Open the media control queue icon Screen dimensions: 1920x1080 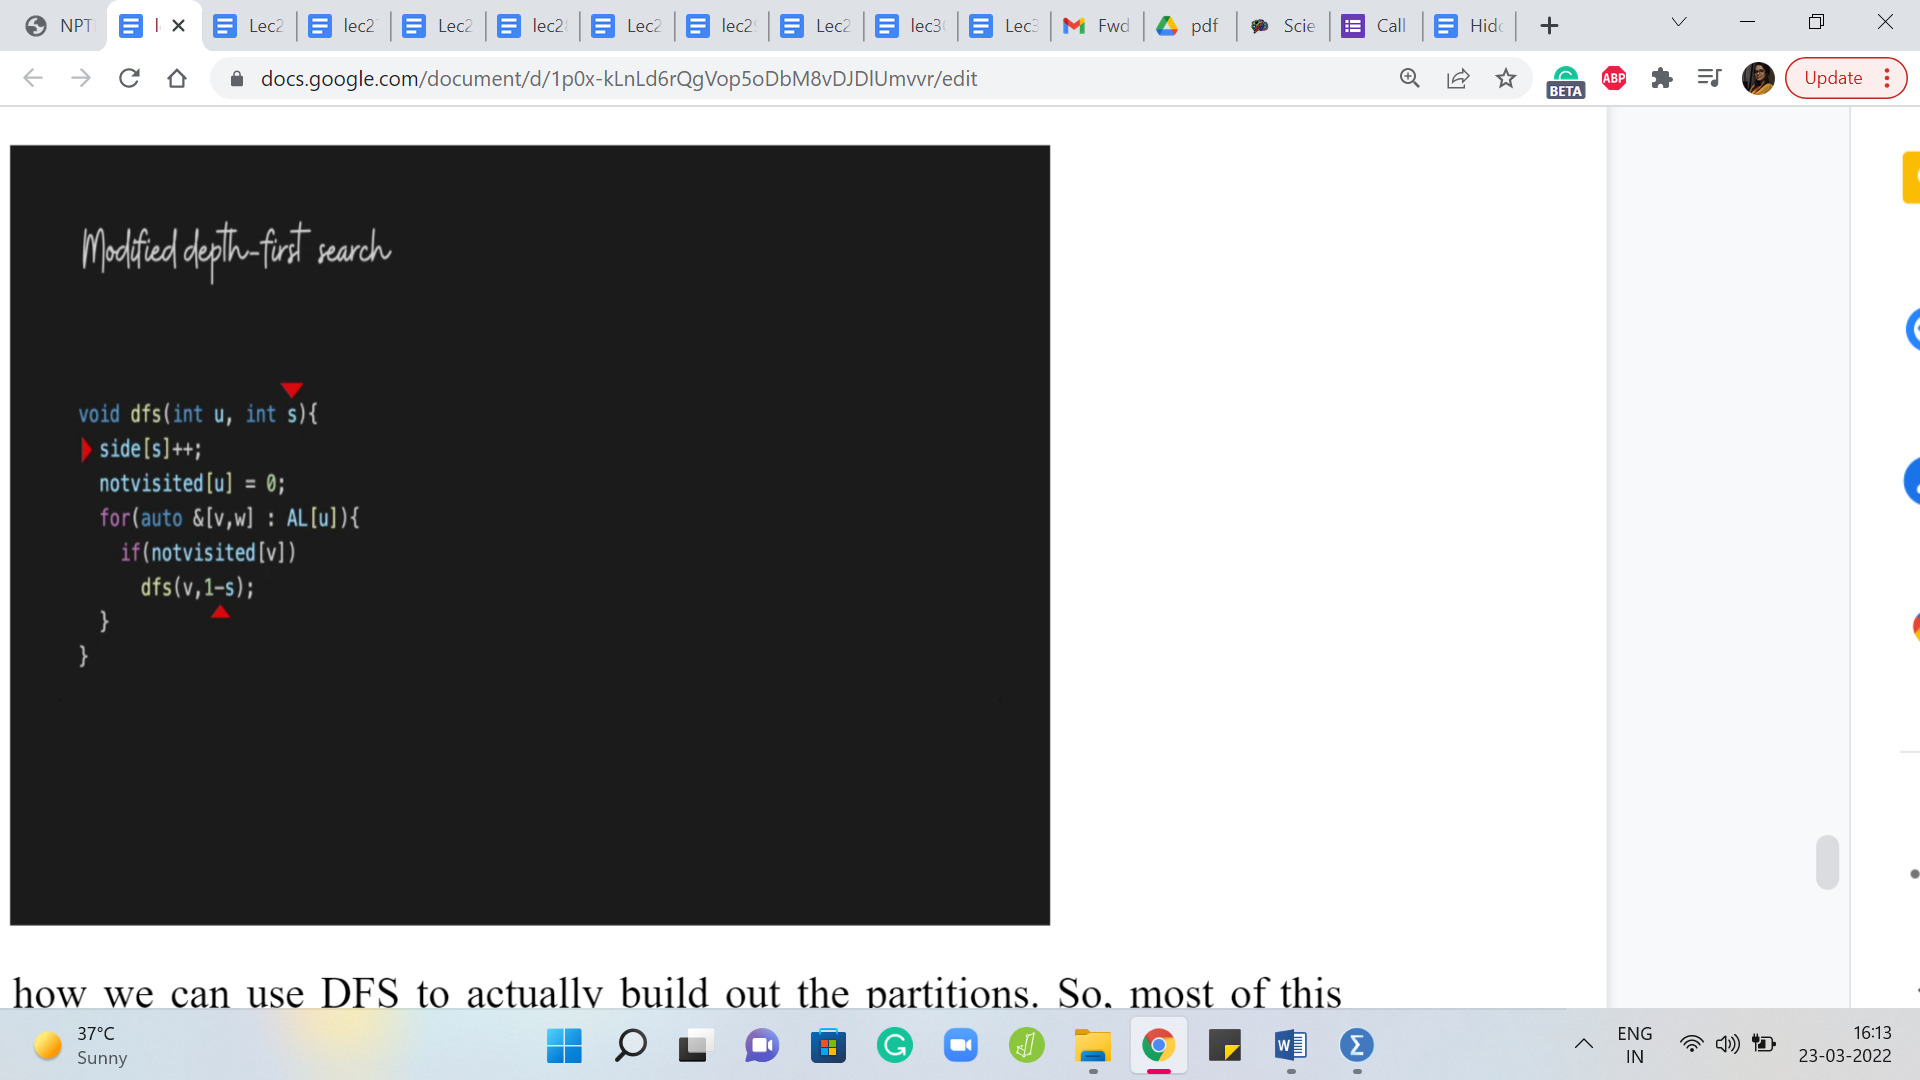coord(1709,78)
